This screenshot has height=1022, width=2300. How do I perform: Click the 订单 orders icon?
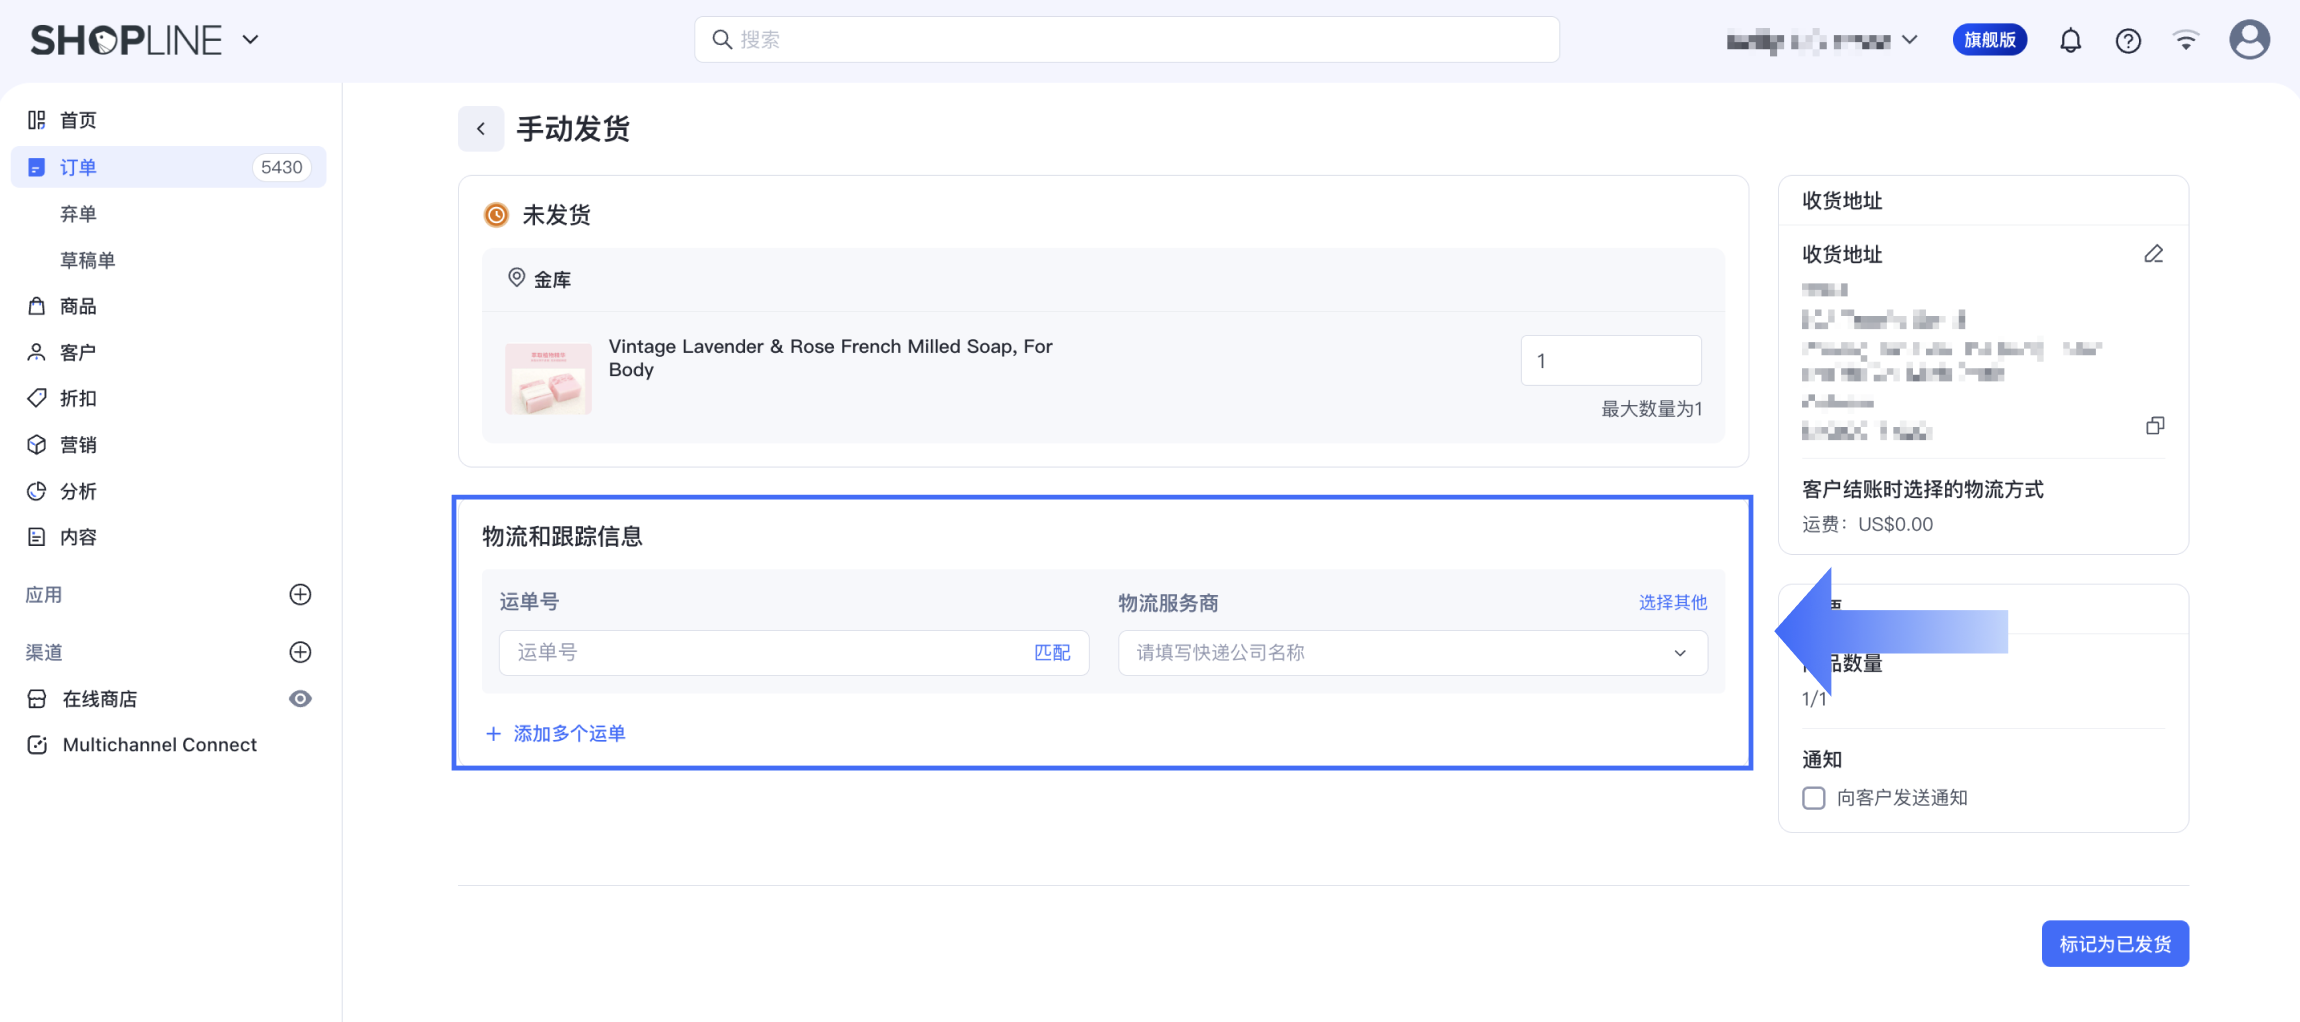pyautogui.click(x=37, y=167)
